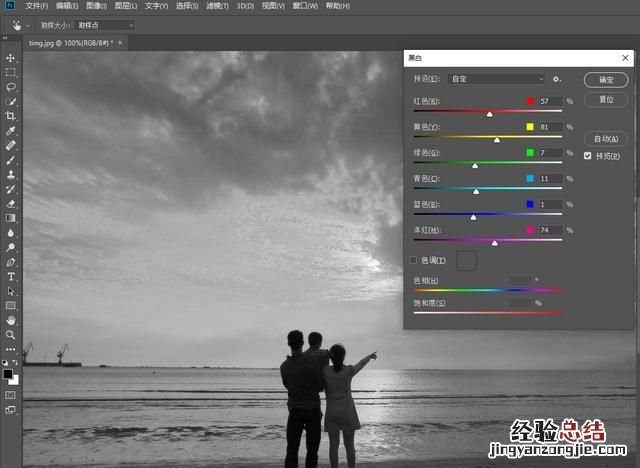Select the Lasso tool

click(x=11, y=87)
